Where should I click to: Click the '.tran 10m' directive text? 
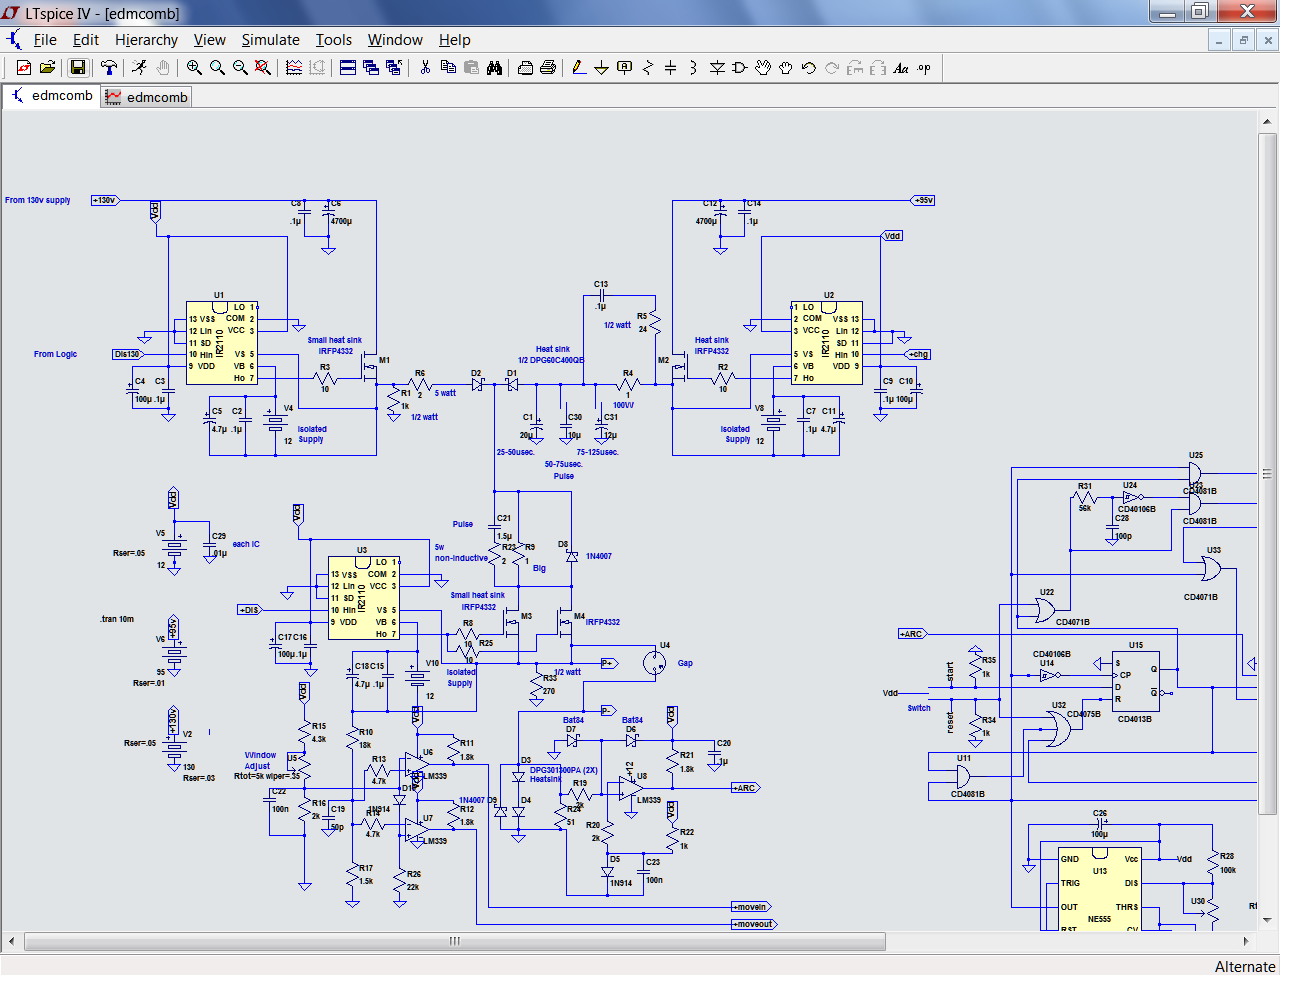point(117,619)
